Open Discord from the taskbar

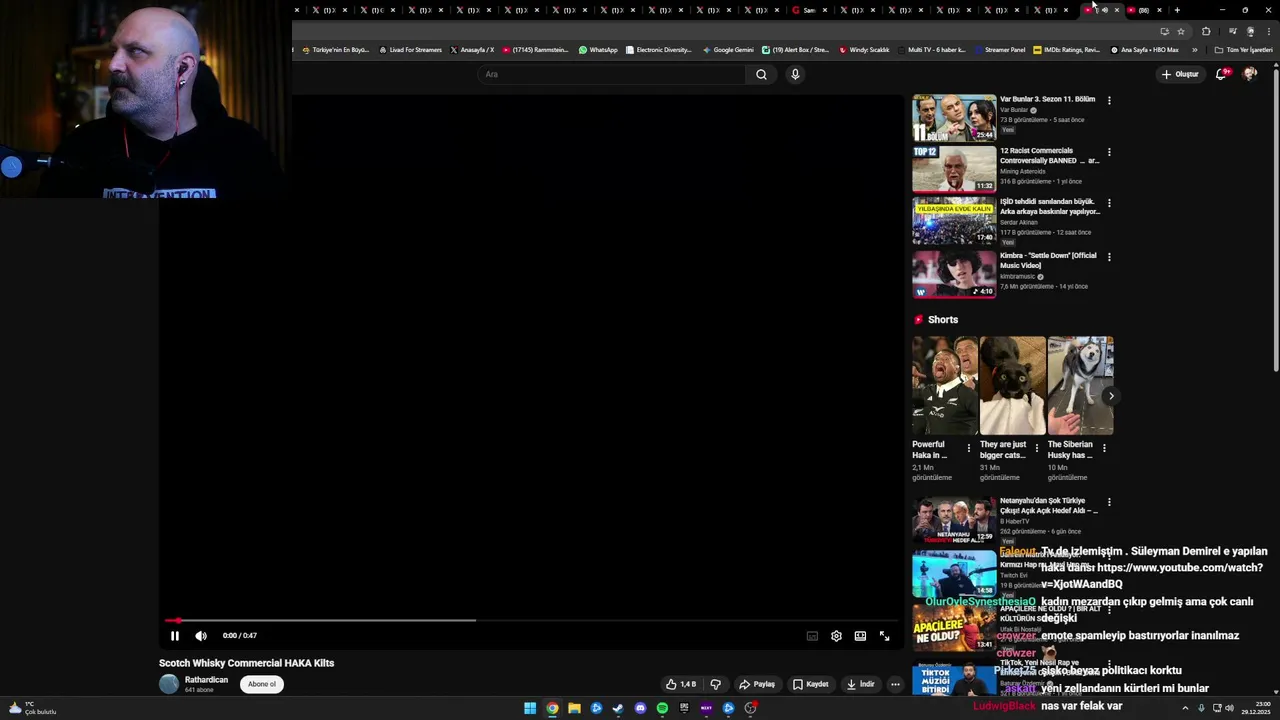click(640, 708)
